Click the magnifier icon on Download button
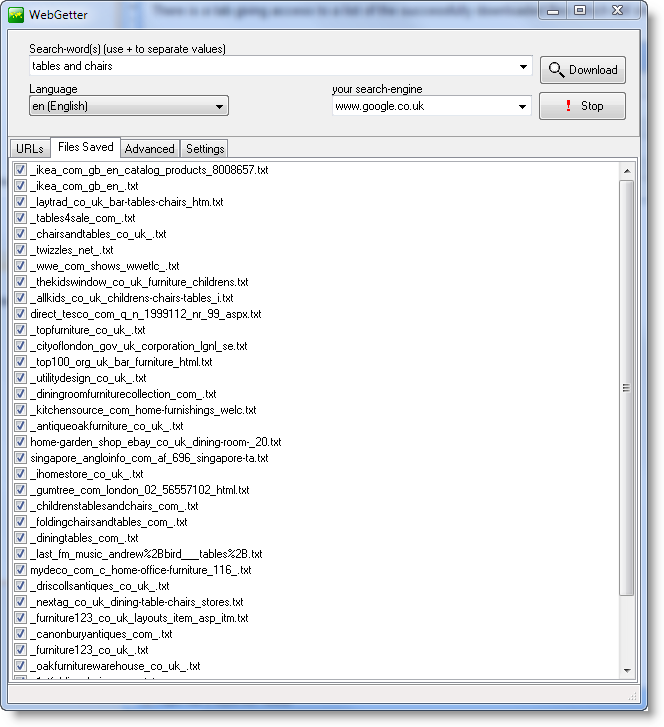 point(556,70)
